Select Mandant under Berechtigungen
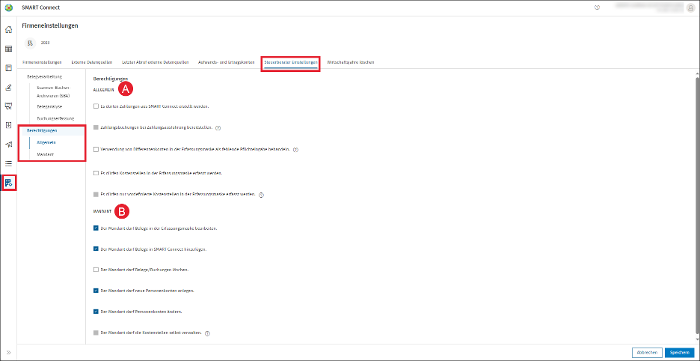 tap(45, 154)
